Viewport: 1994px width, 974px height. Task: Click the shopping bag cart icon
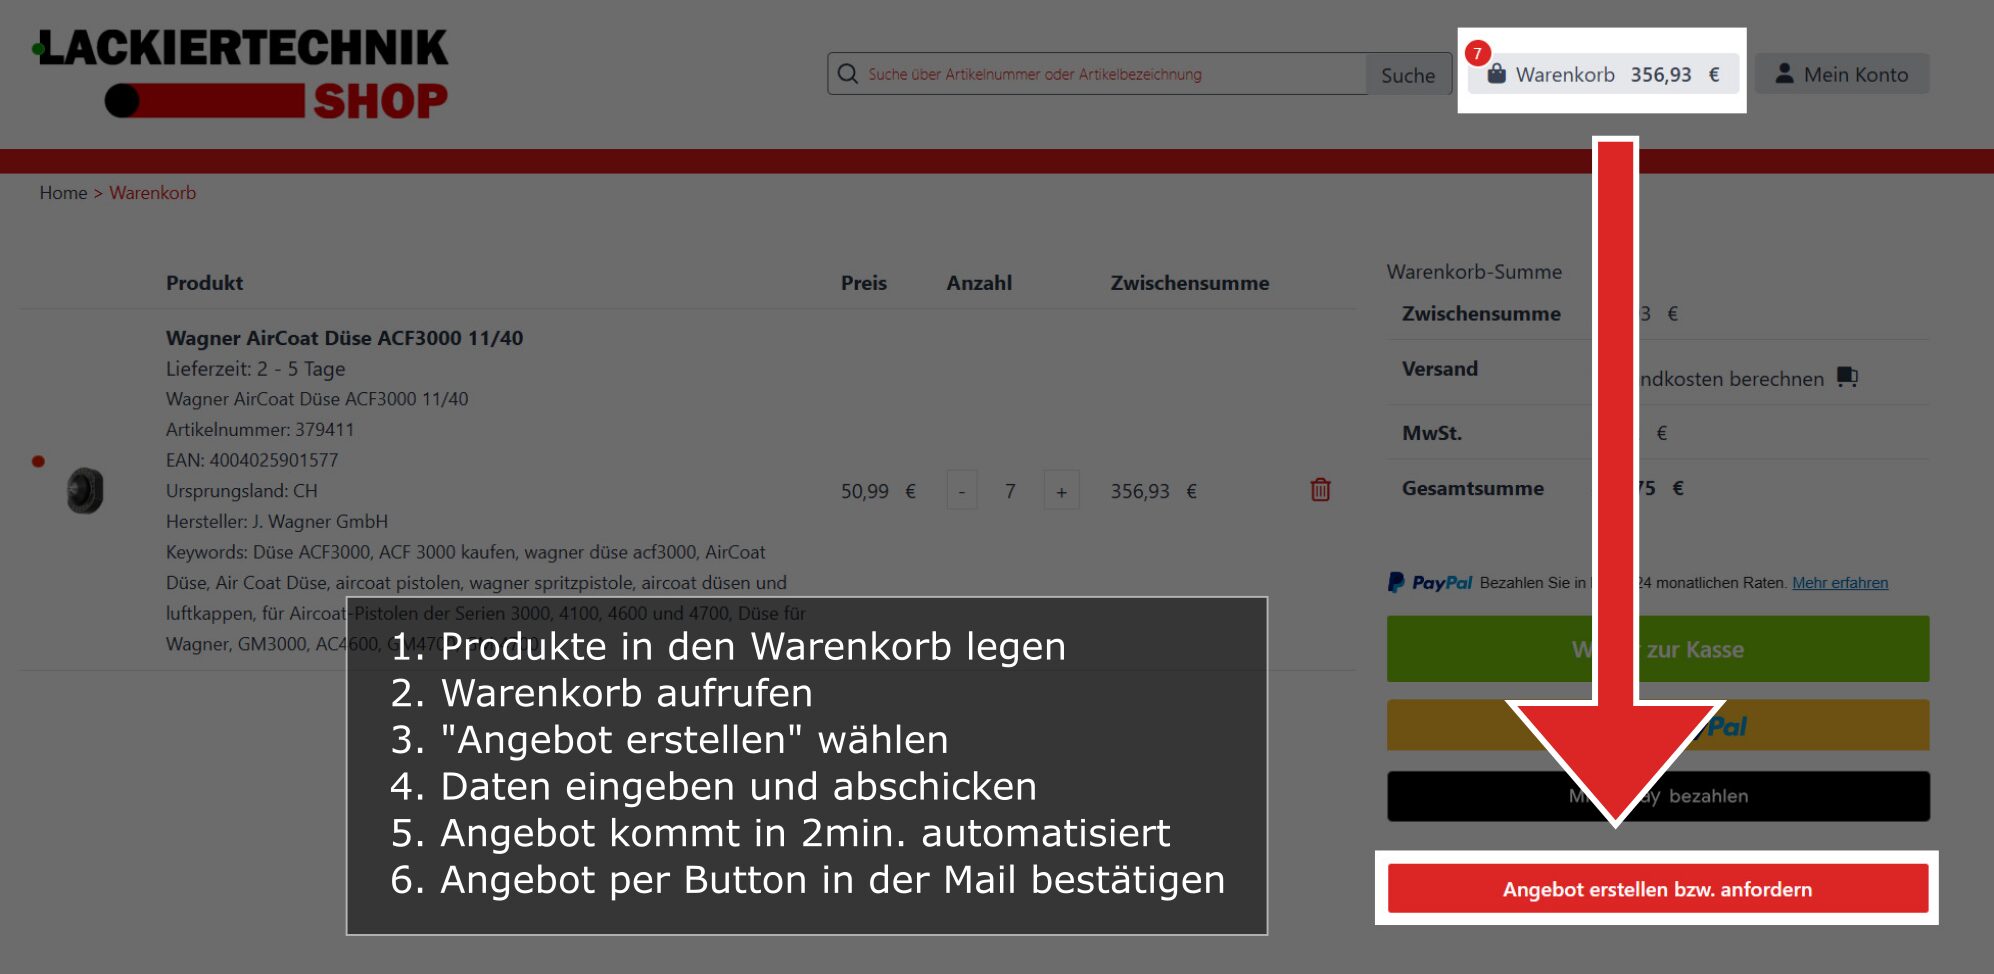coord(1496,74)
